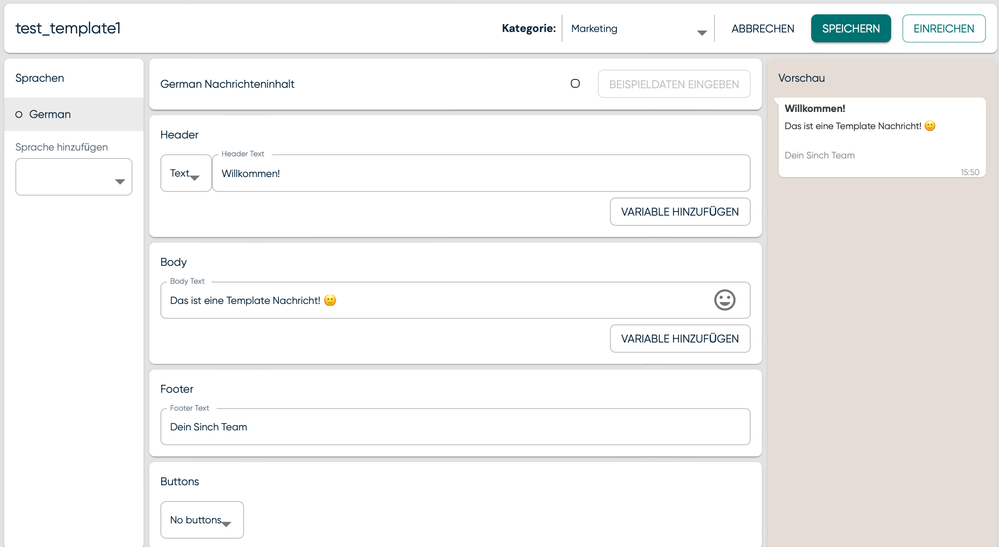999x547 pixels.
Task: Click the Footer Text input field
Action: pos(455,427)
